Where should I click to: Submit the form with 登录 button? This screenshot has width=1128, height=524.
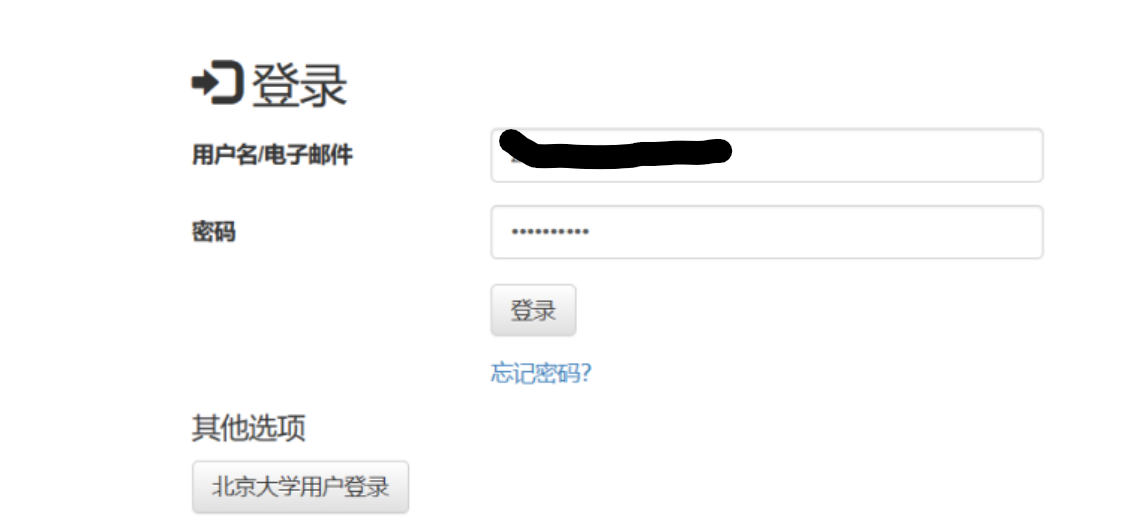533,310
